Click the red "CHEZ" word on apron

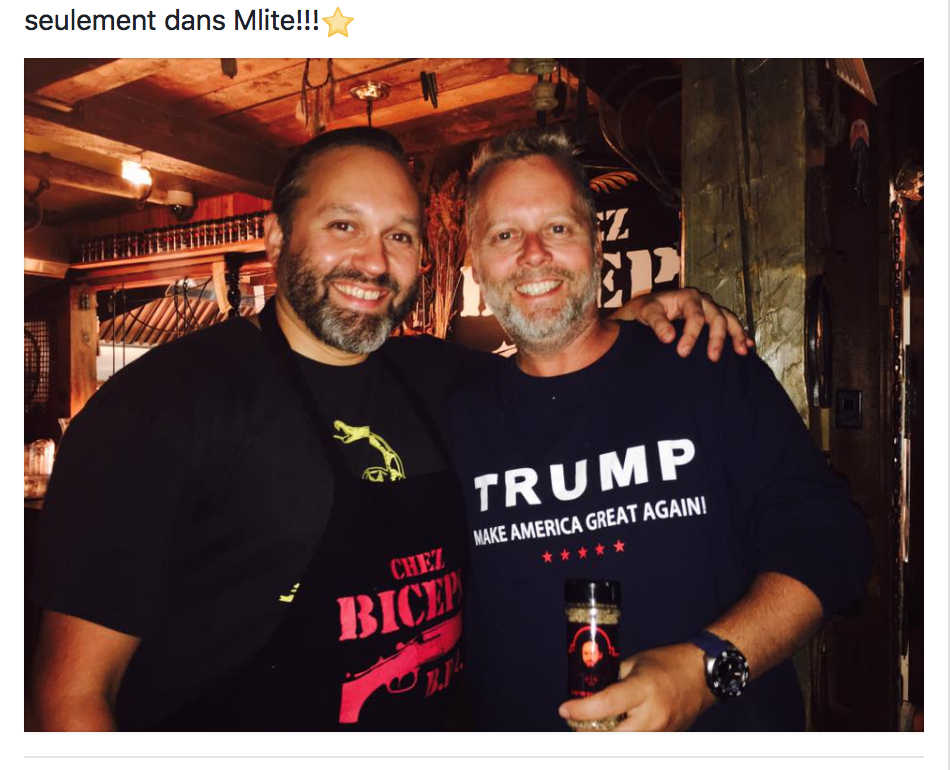[417, 565]
